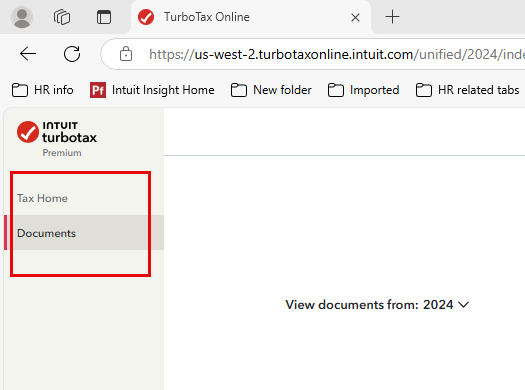Go to Tax Home in sidebar
This screenshot has height=390, width=525.
tap(42, 198)
